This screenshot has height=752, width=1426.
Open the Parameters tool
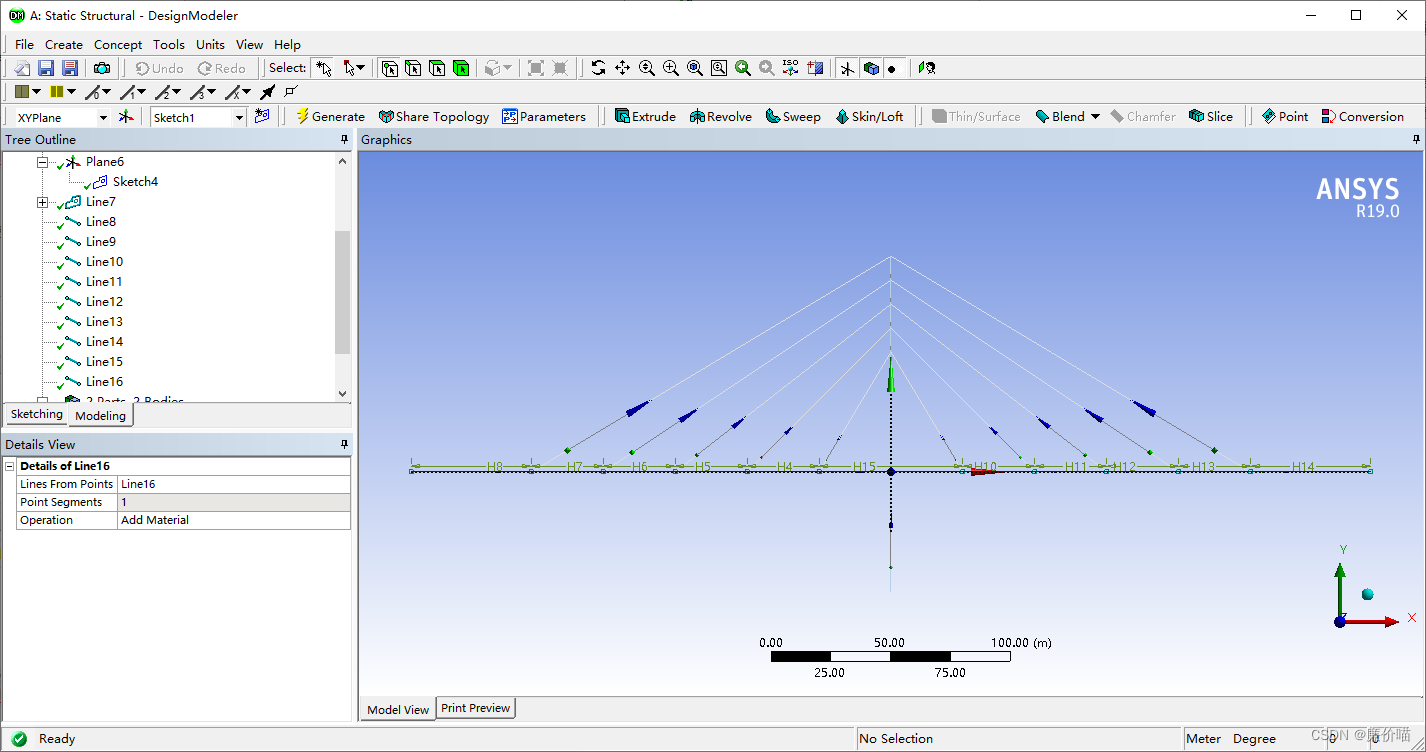544,117
